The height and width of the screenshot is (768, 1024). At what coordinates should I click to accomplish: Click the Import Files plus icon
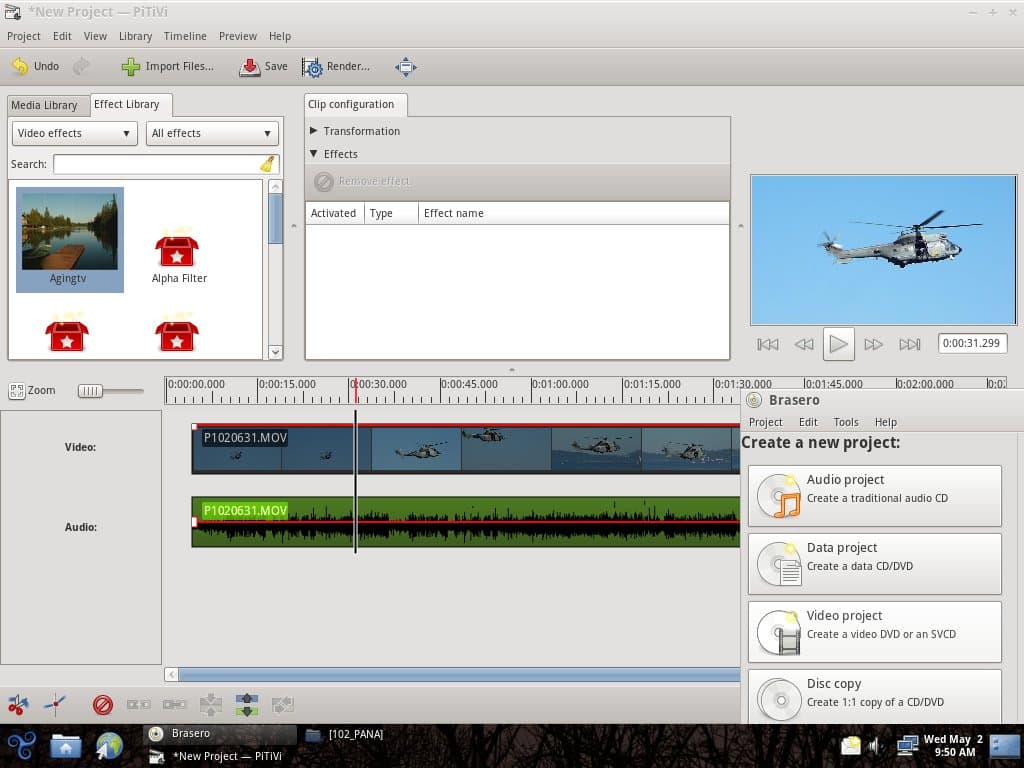(131, 67)
